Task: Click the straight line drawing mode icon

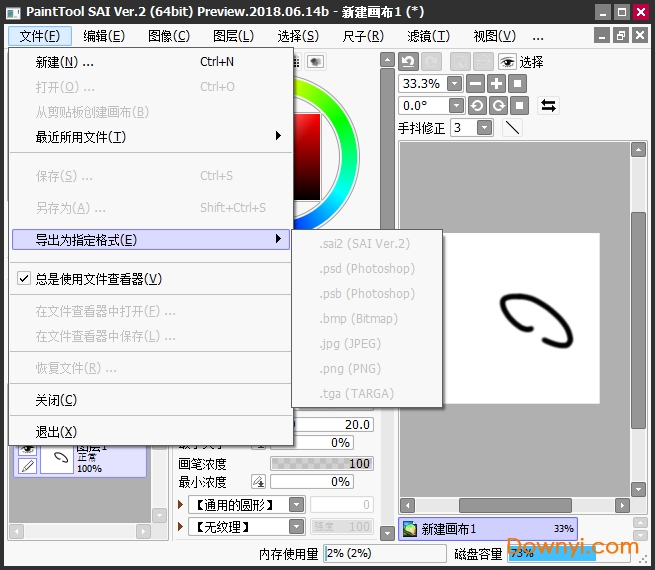Action: [x=512, y=128]
